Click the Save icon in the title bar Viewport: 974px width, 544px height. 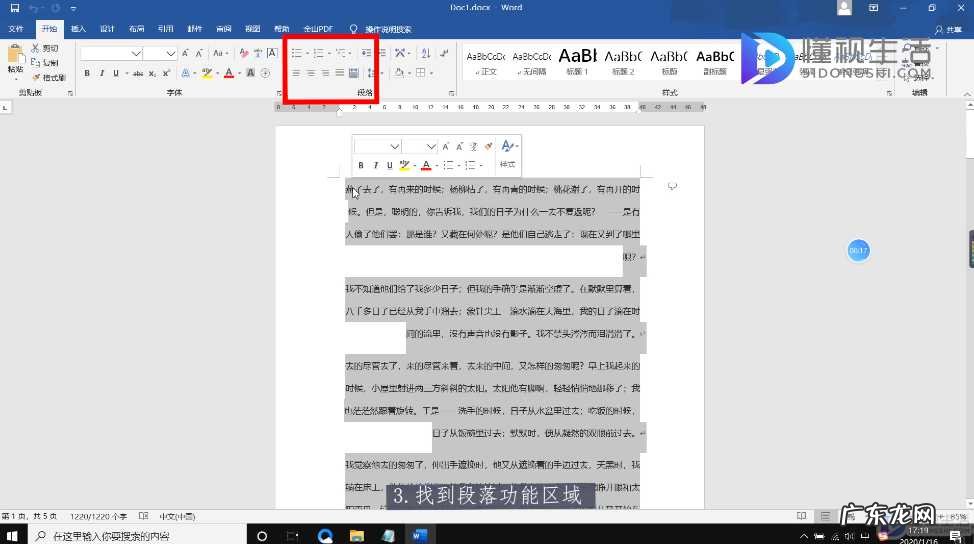coord(15,8)
